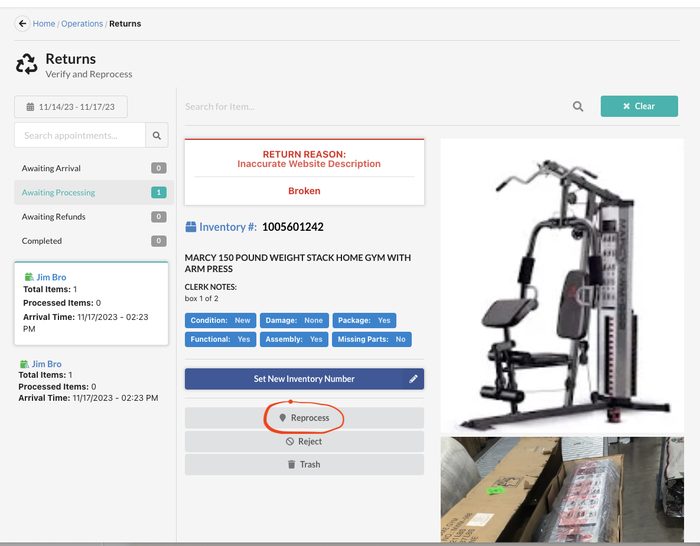Click the Returns recycle icon
Viewport: 700px width, 546px height.
(x=27, y=64)
